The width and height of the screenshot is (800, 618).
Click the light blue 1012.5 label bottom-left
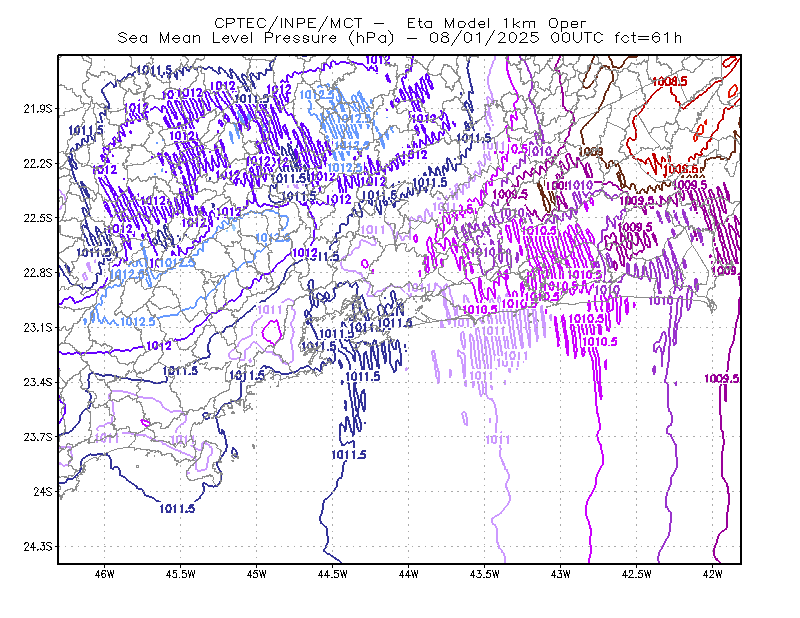click(138, 322)
